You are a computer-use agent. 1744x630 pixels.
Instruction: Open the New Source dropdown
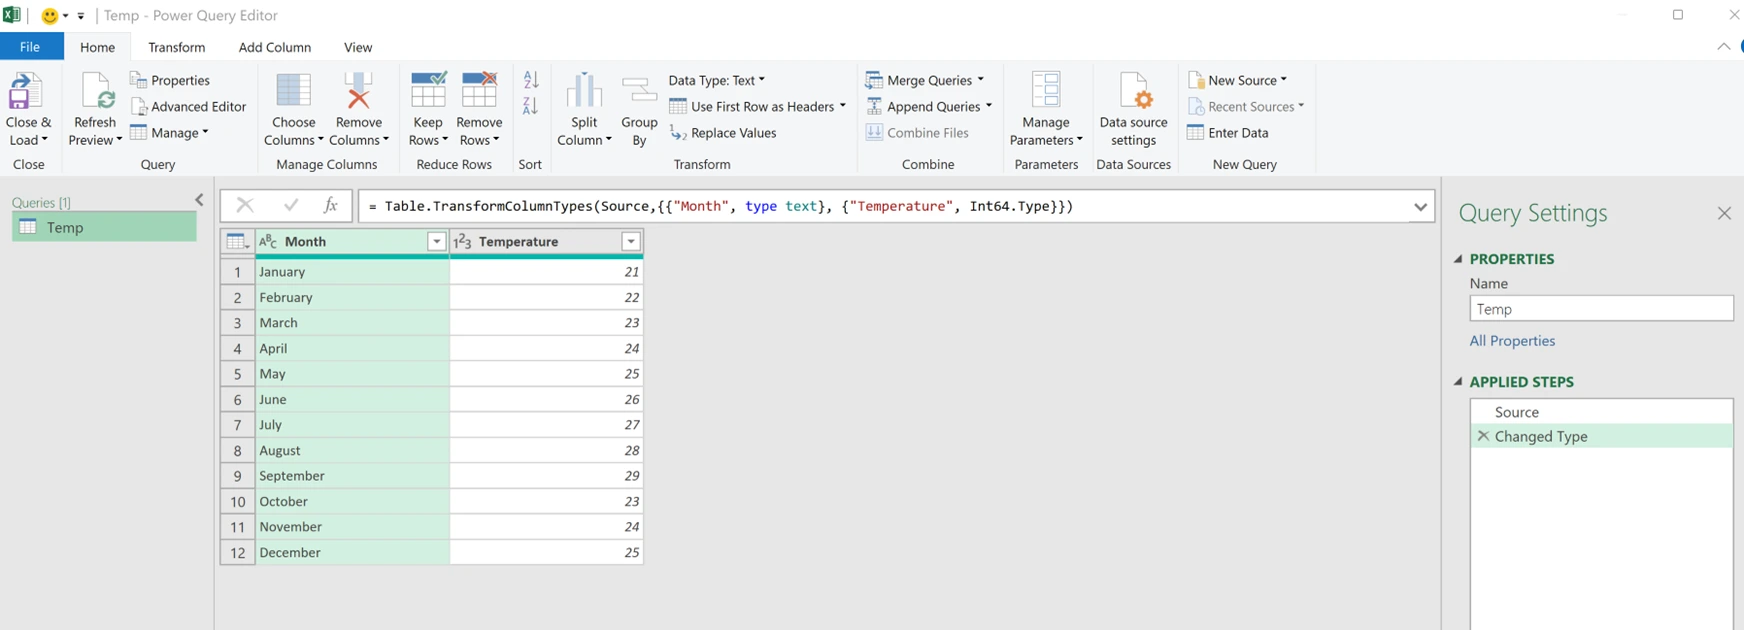pos(1283,80)
